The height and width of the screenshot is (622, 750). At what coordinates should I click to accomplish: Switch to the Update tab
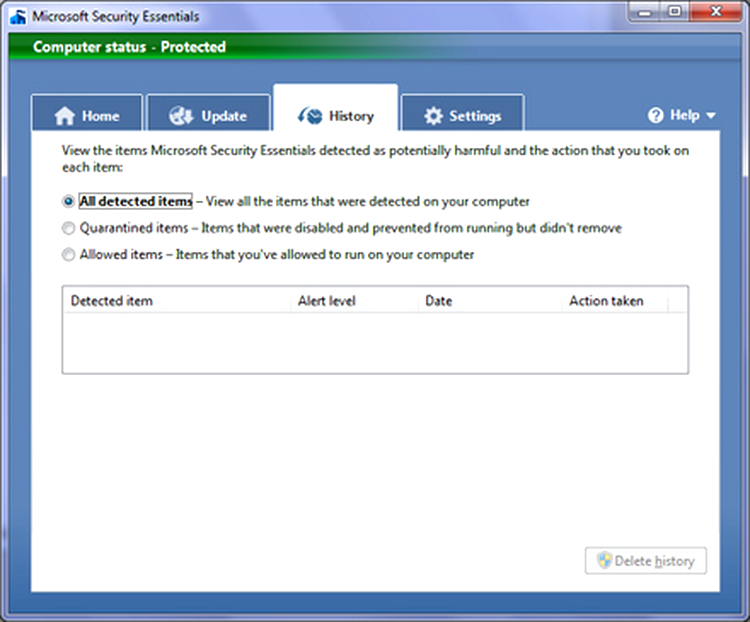tap(209, 113)
